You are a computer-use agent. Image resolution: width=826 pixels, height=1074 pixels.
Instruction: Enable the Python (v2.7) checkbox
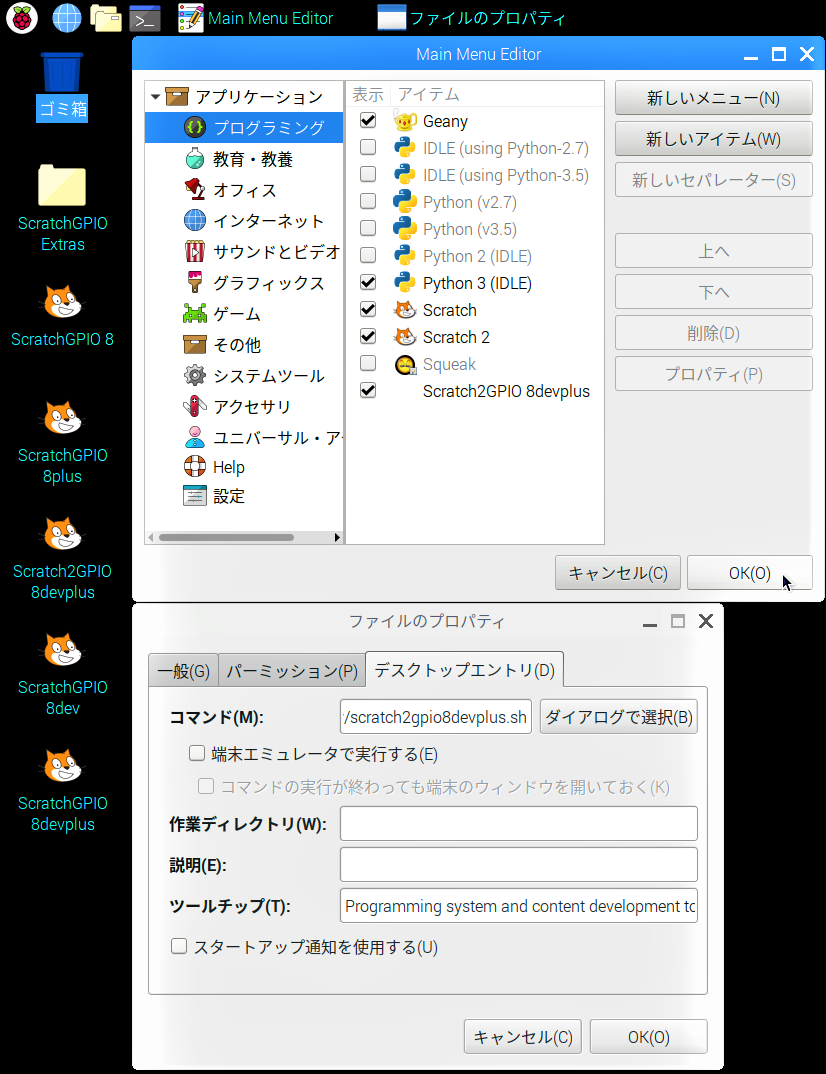point(368,201)
